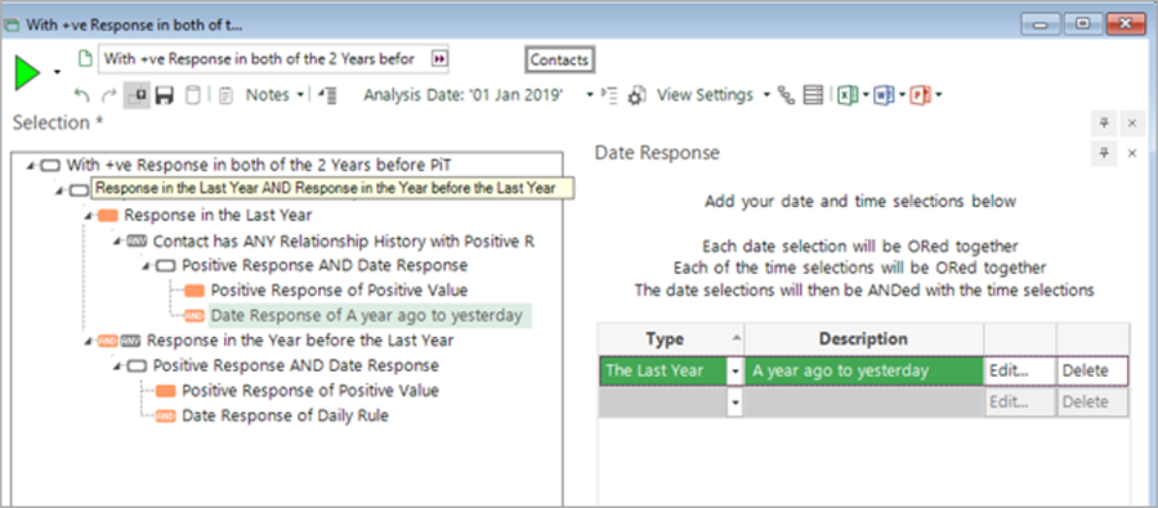Image resolution: width=1158 pixels, height=508 pixels.
Task: Click the Contacts table box
Action: coord(559,60)
